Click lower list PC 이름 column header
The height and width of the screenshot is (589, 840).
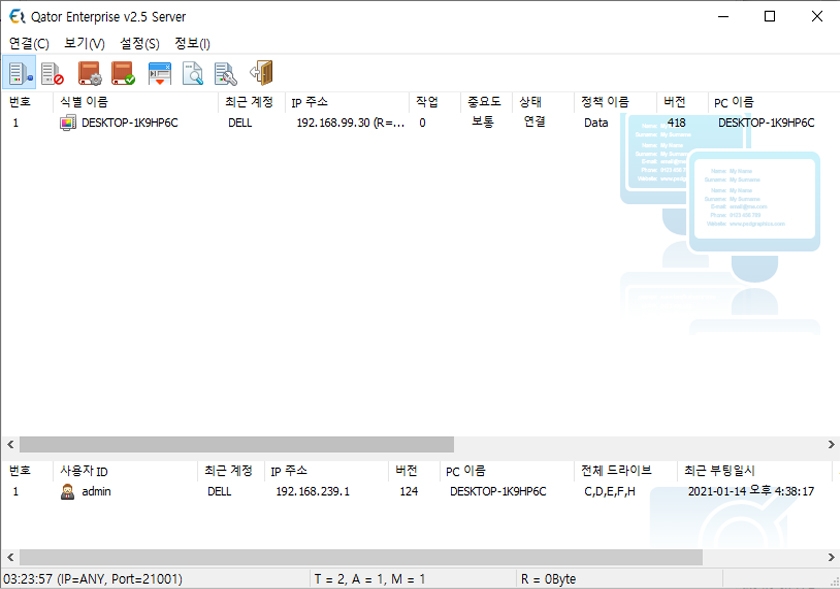pos(507,471)
